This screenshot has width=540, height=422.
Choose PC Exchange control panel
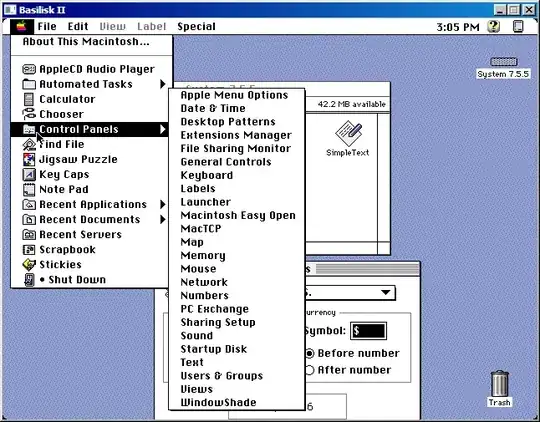tap(237, 309)
